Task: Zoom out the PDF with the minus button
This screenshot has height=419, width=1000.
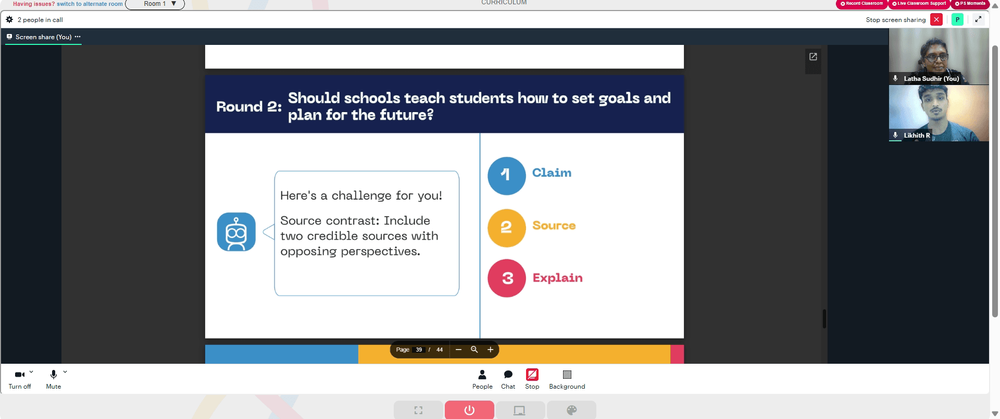Action: click(x=458, y=349)
